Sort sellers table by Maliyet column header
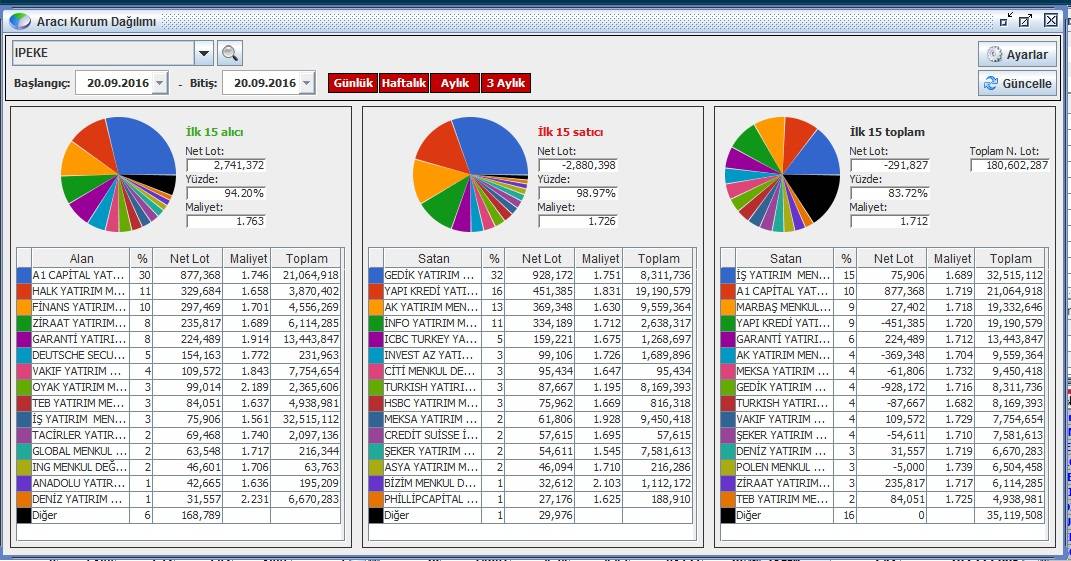 (601, 258)
